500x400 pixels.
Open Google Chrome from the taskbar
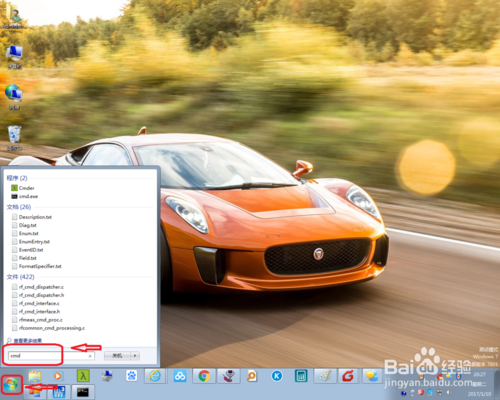coord(204,376)
